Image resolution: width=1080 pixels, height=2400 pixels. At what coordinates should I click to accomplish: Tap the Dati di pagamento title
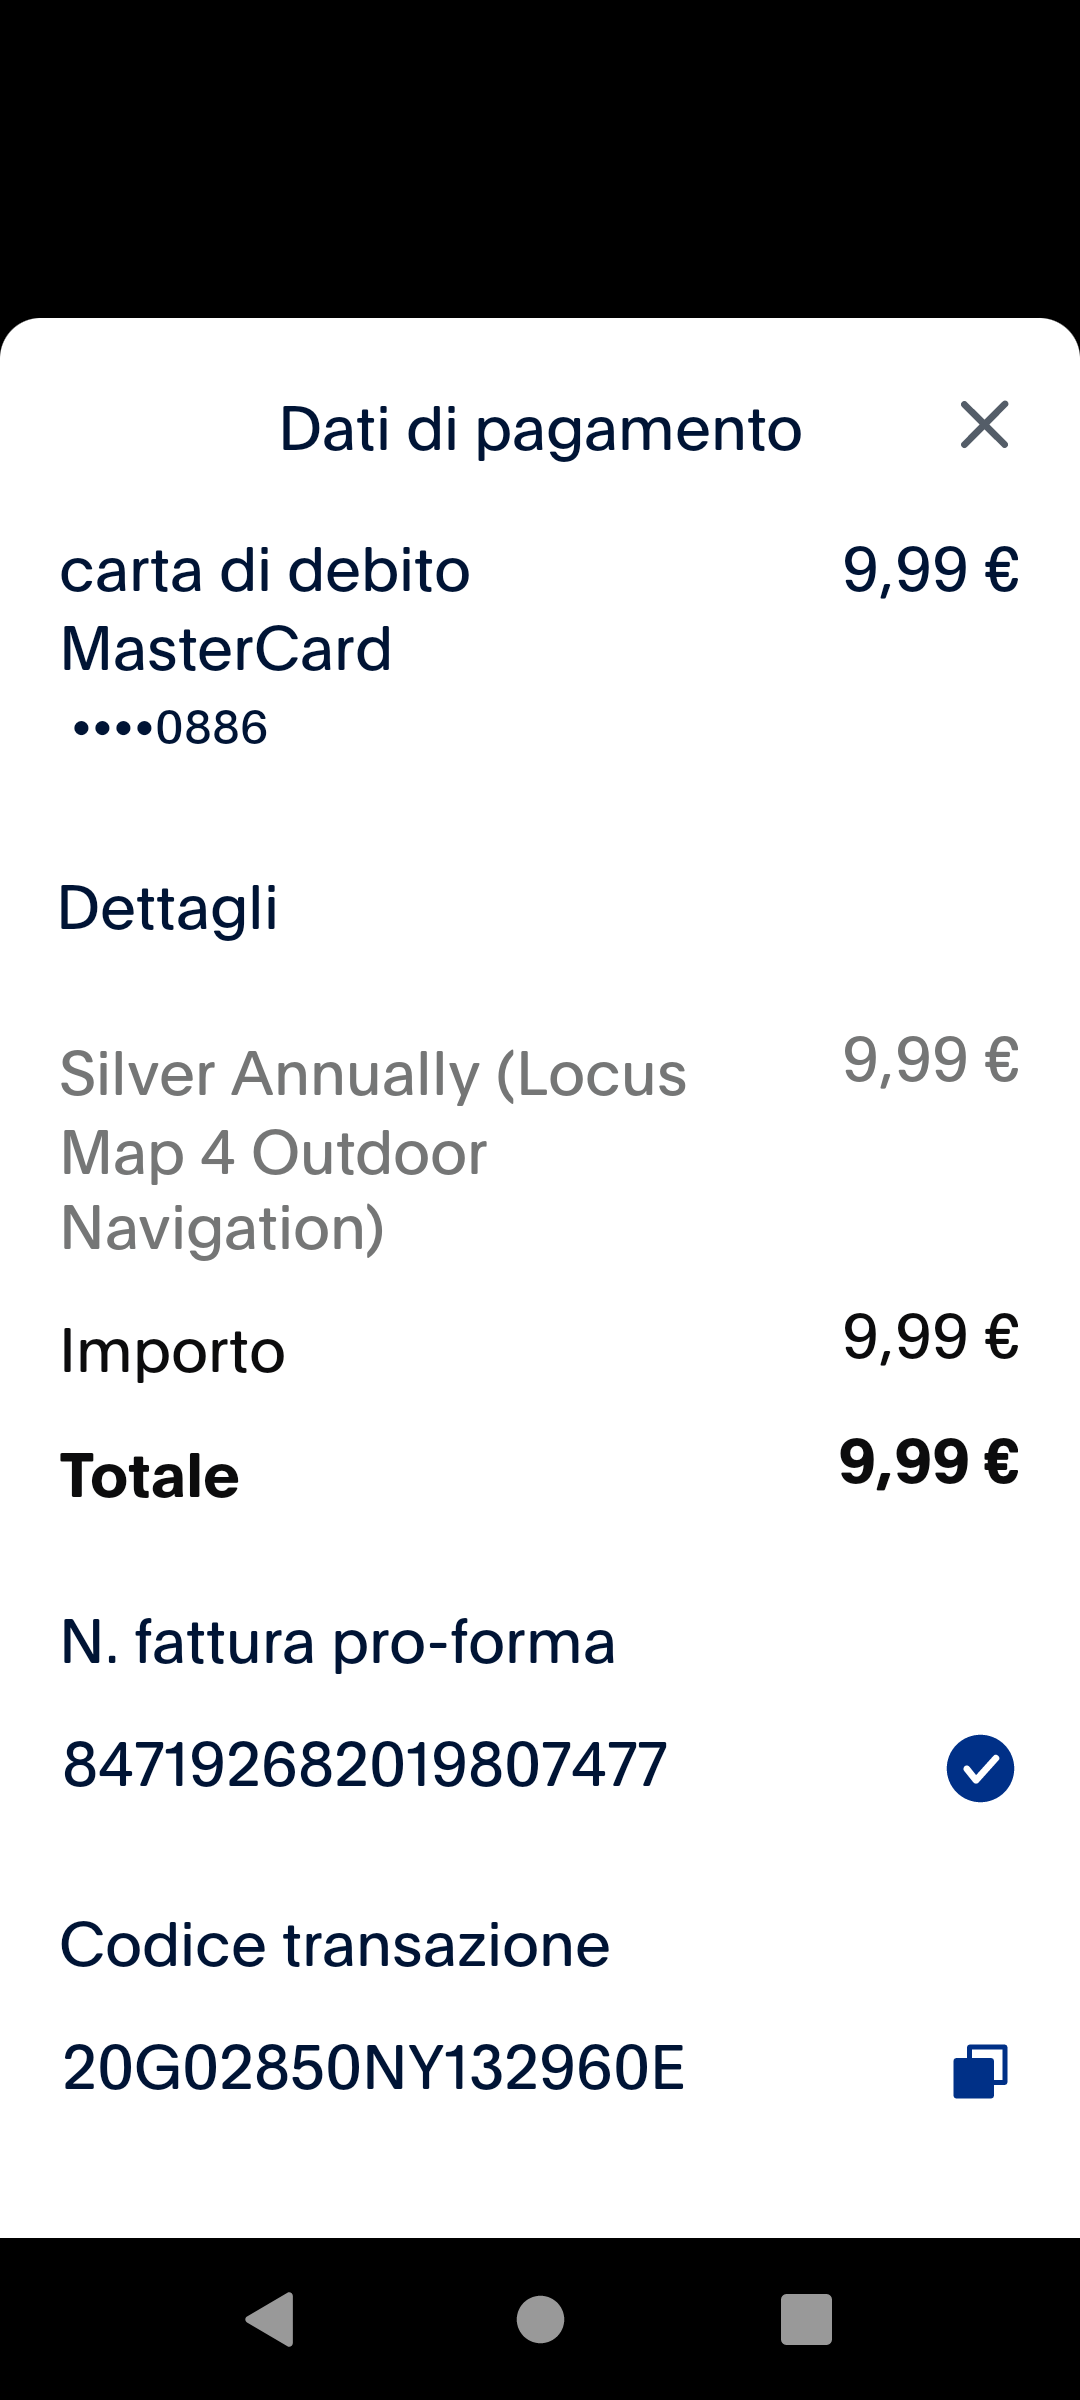[x=540, y=429]
